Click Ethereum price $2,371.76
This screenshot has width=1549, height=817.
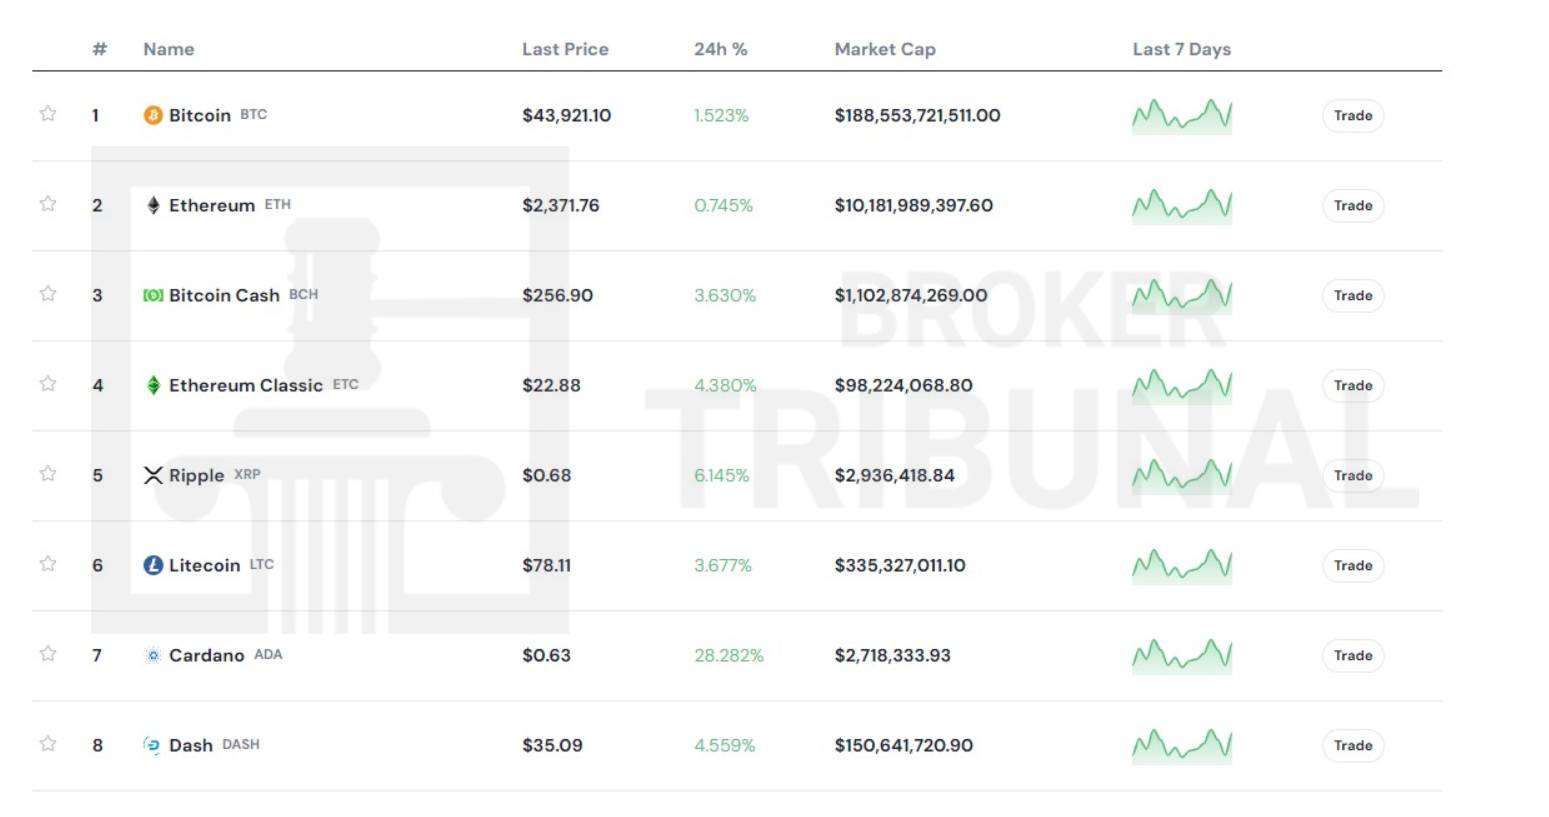(x=561, y=205)
